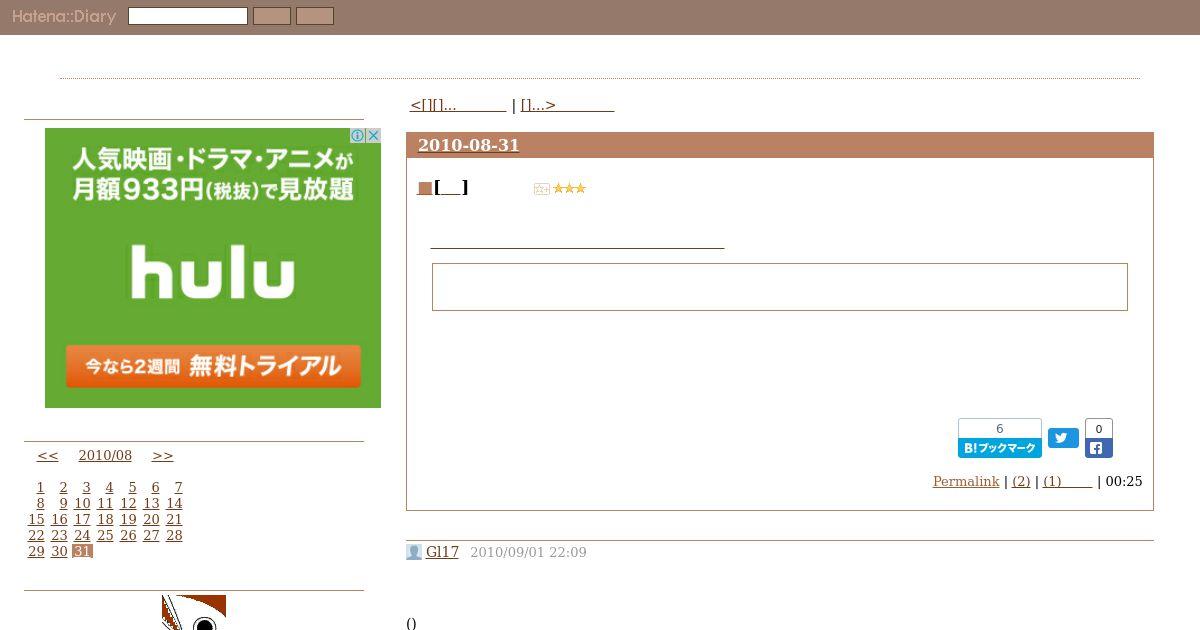Open calendar day 30
The height and width of the screenshot is (630, 1200).
click(x=59, y=551)
